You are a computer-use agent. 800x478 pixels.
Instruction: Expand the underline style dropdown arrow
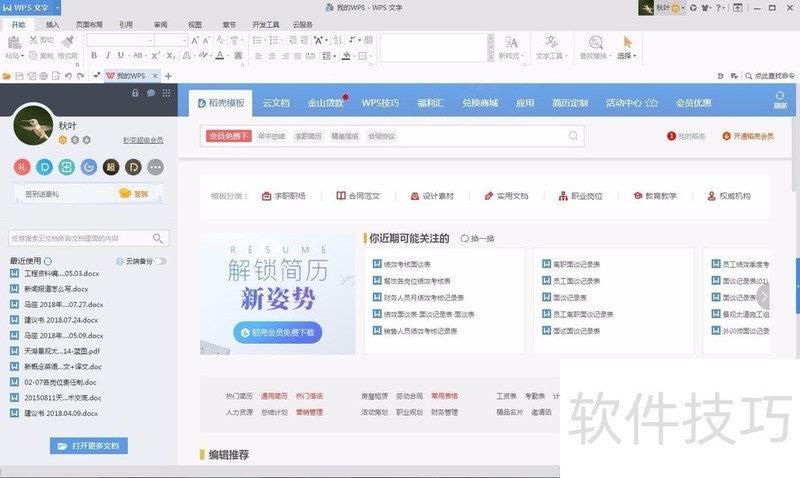(128, 56)
